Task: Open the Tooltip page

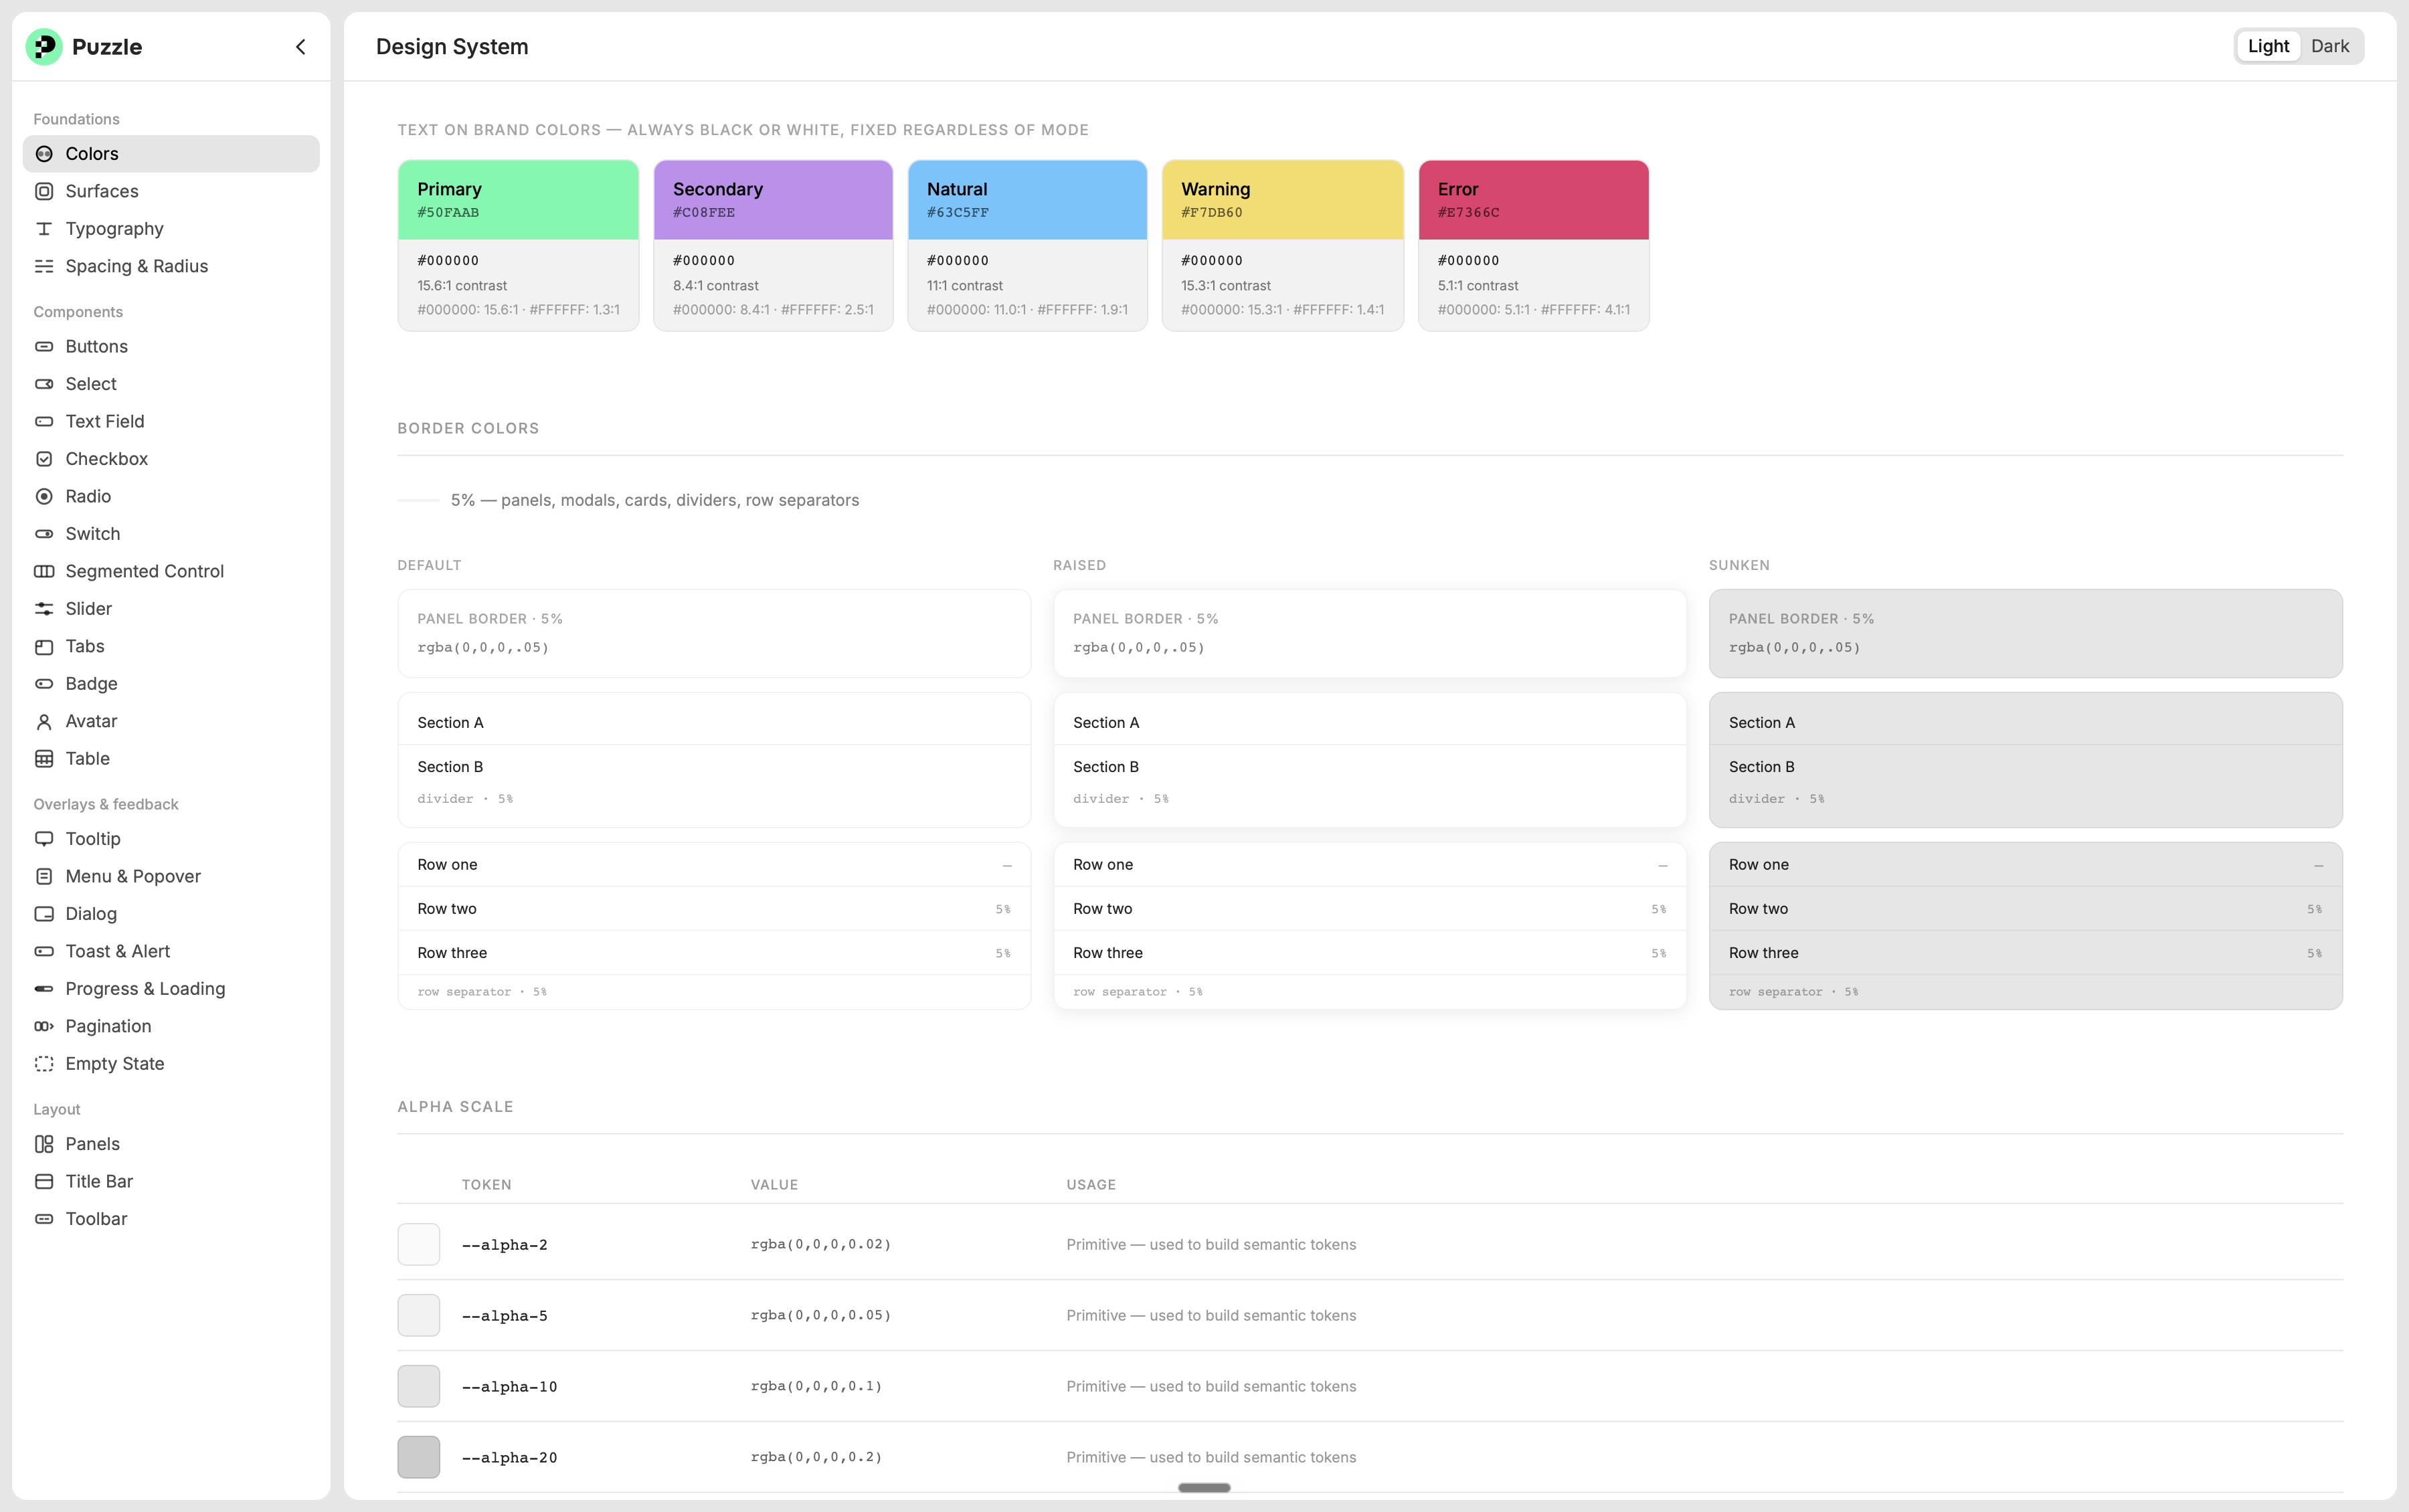Action: coord(171,839)
